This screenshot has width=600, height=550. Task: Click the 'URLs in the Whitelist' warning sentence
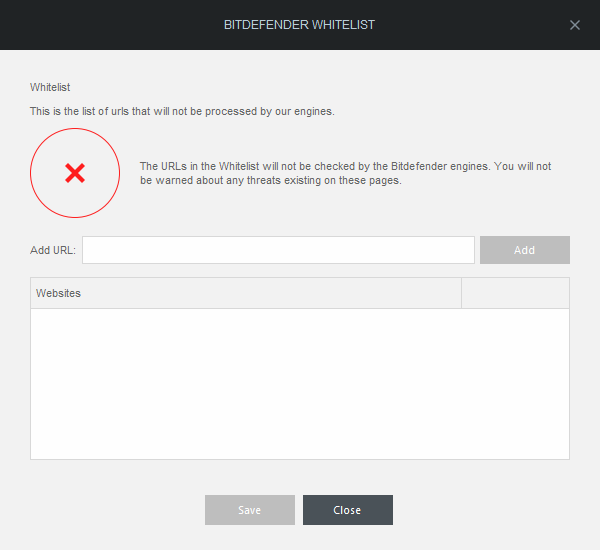[x=345, y=167]
